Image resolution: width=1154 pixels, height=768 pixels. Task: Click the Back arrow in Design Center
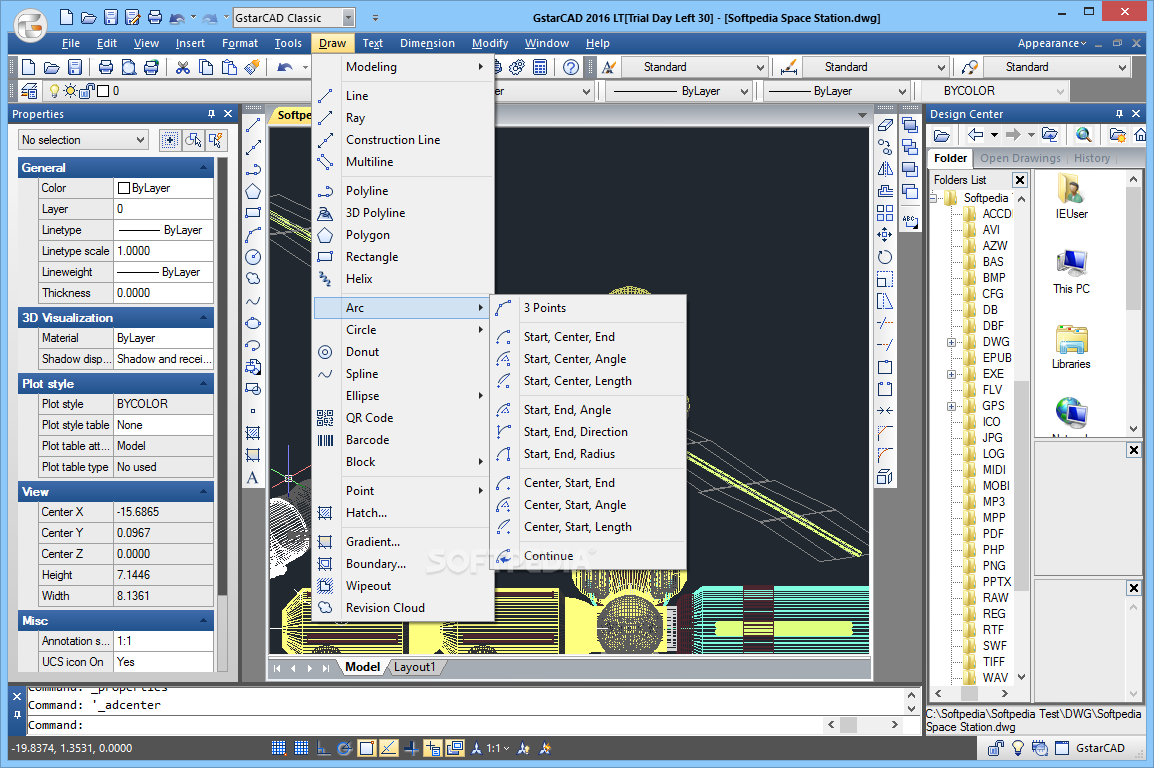976,135
